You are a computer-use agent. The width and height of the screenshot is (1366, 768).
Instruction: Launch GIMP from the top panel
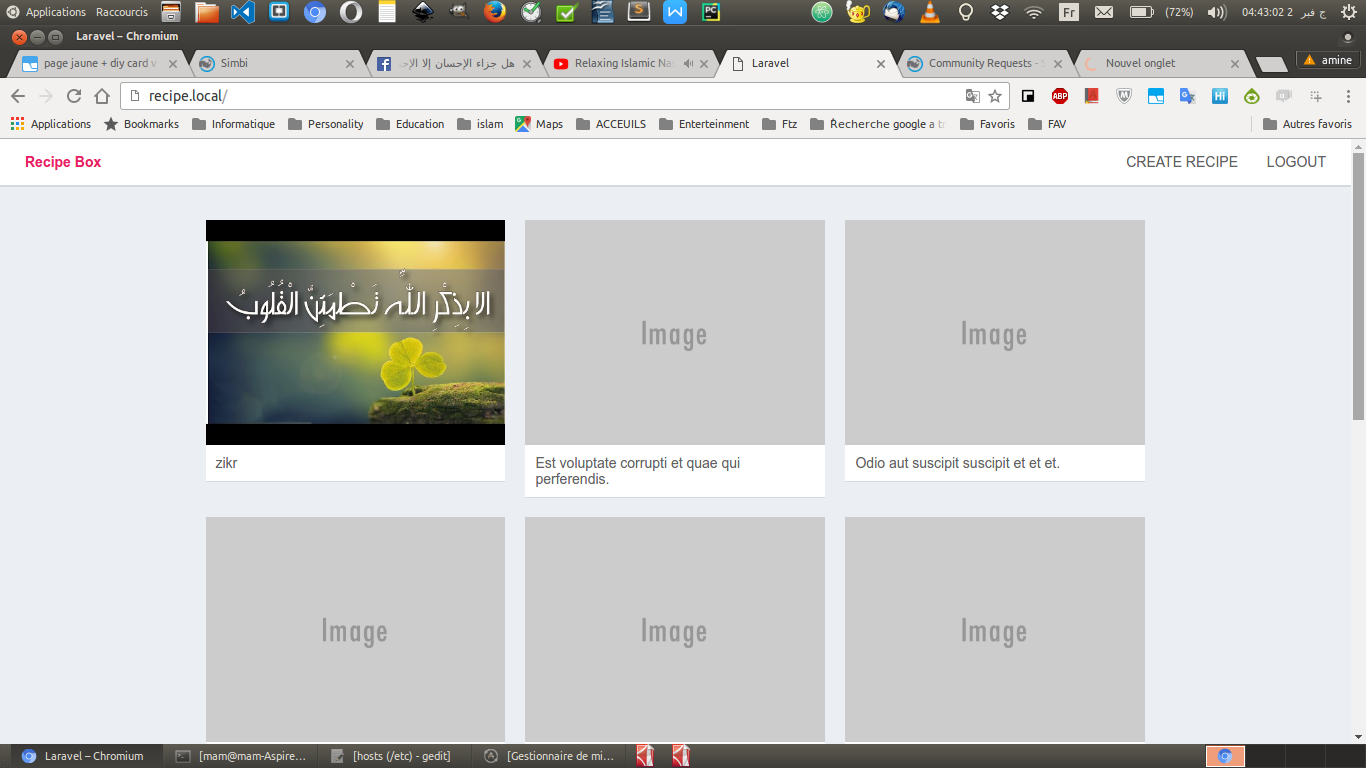click(458, 12)
